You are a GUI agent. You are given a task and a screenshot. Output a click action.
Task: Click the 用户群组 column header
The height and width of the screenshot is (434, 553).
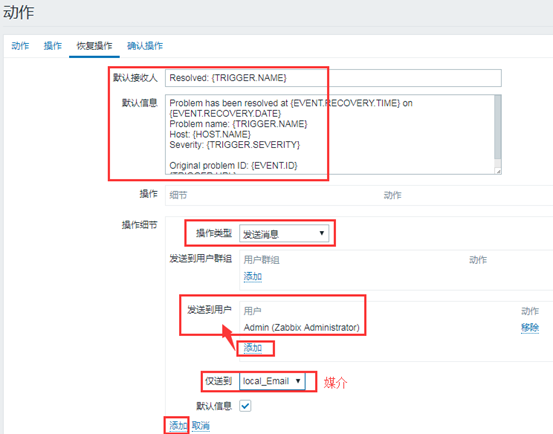point(261,260)
